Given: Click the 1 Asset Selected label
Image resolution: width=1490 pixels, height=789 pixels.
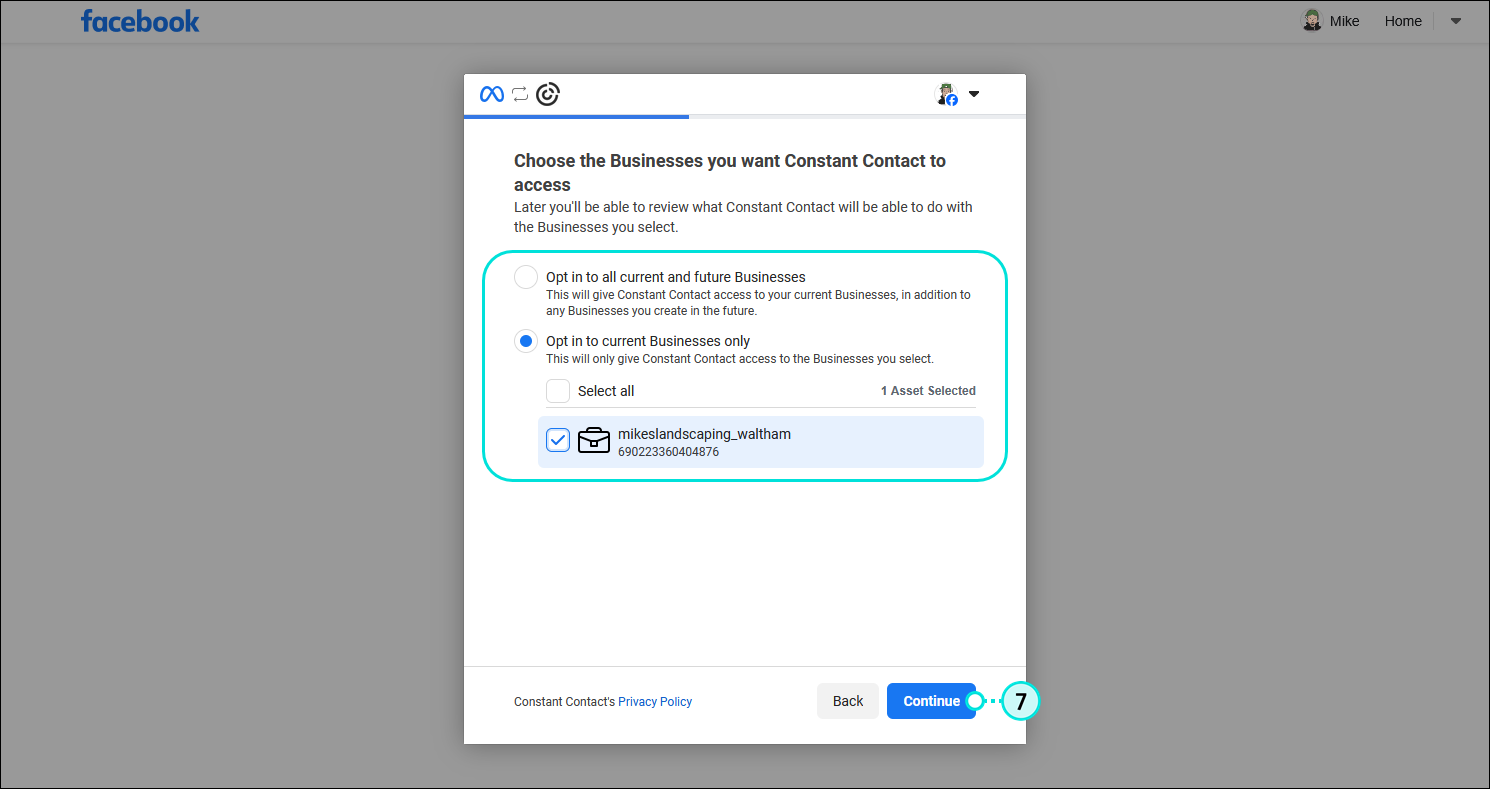Looking at the screenshot, I should (928, 391).
